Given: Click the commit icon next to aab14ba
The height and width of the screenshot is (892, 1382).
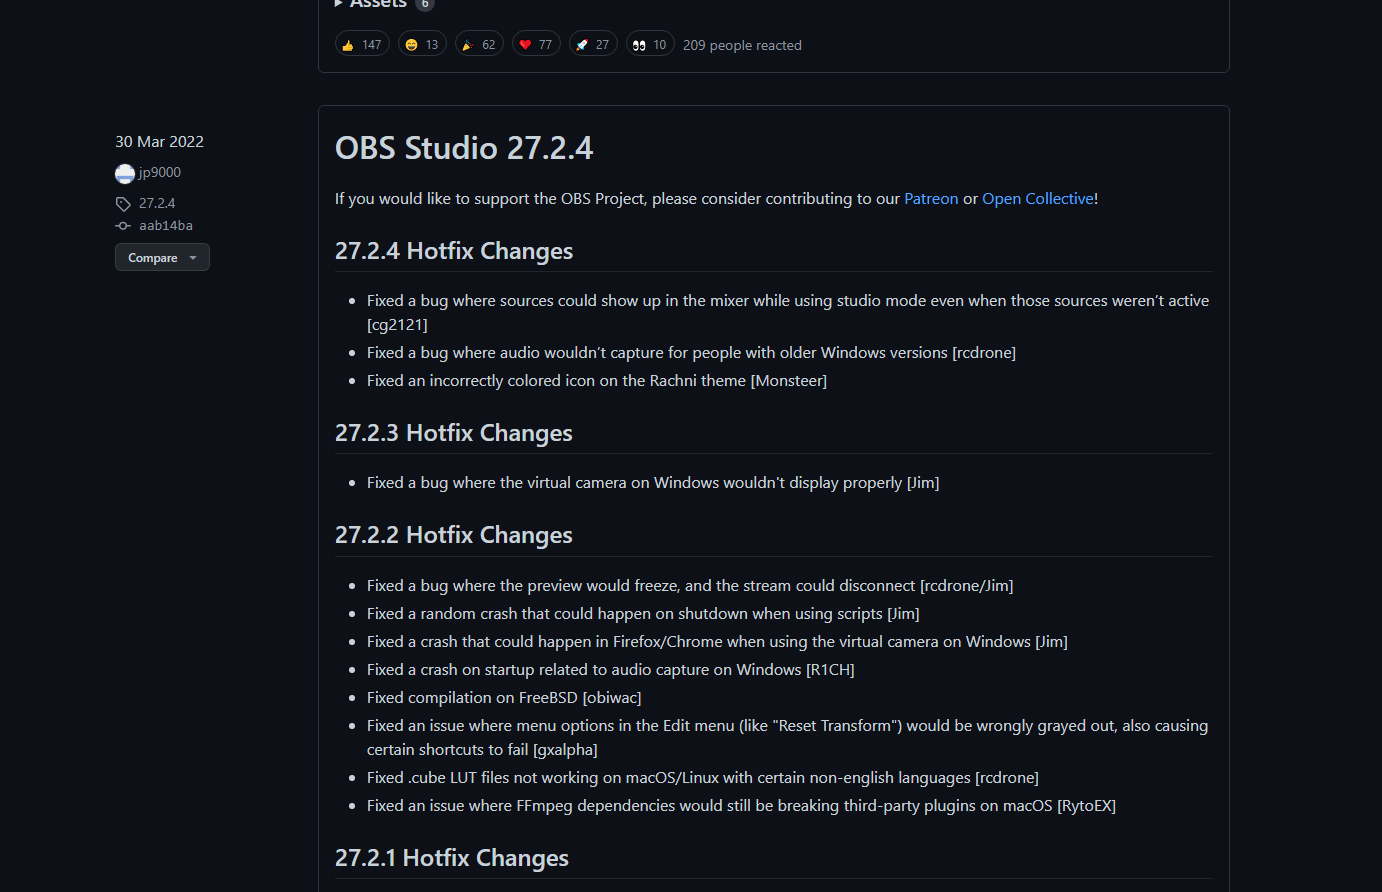Looking at the screenshot, I should pyautogui.click(x=121, y=225).
